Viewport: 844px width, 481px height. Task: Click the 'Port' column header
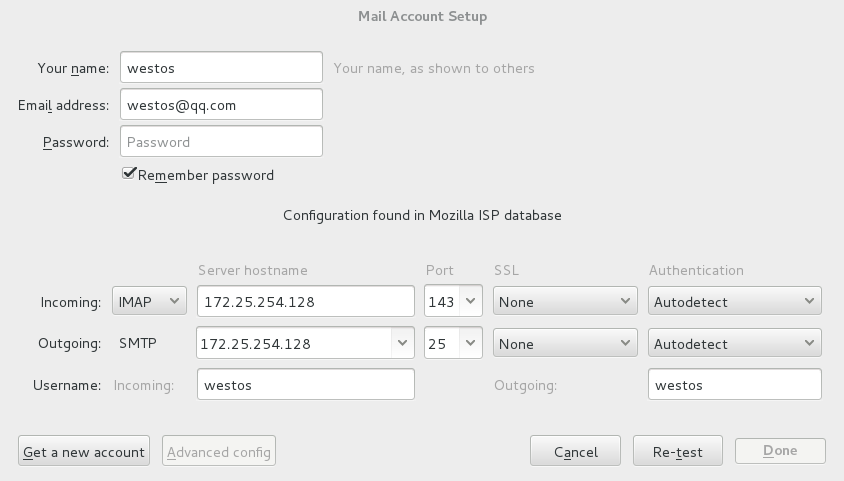coord(440,270)
